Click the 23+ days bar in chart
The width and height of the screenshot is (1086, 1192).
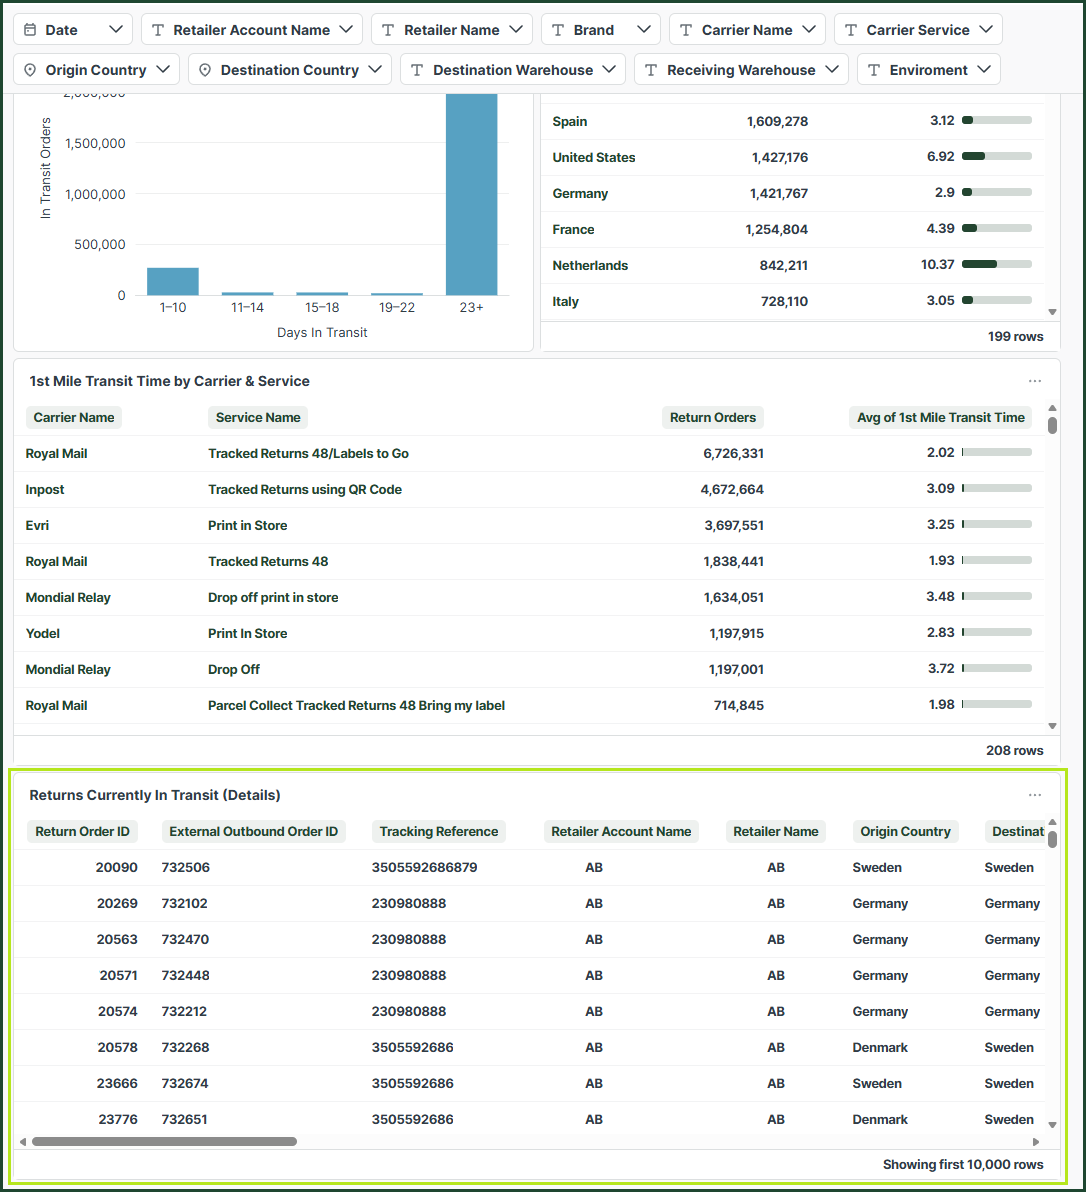(x=471, y=195)
